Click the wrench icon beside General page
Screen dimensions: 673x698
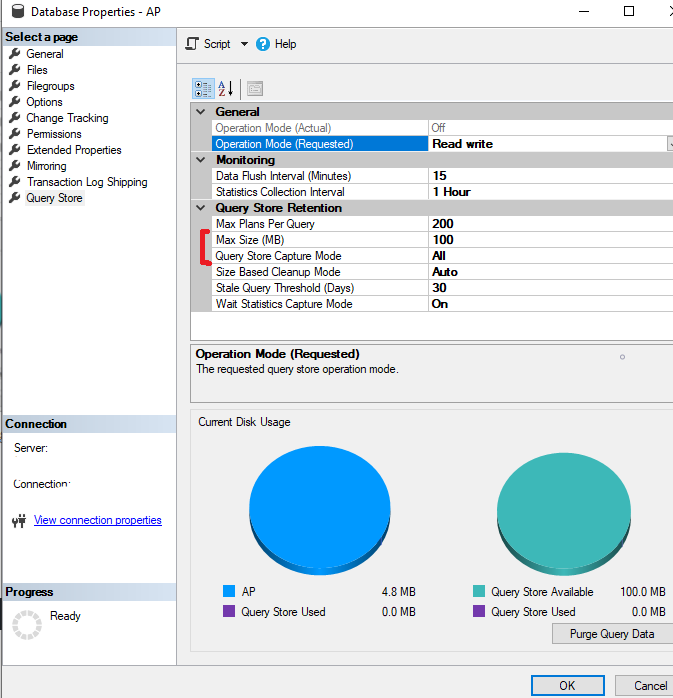pos(15,53)
